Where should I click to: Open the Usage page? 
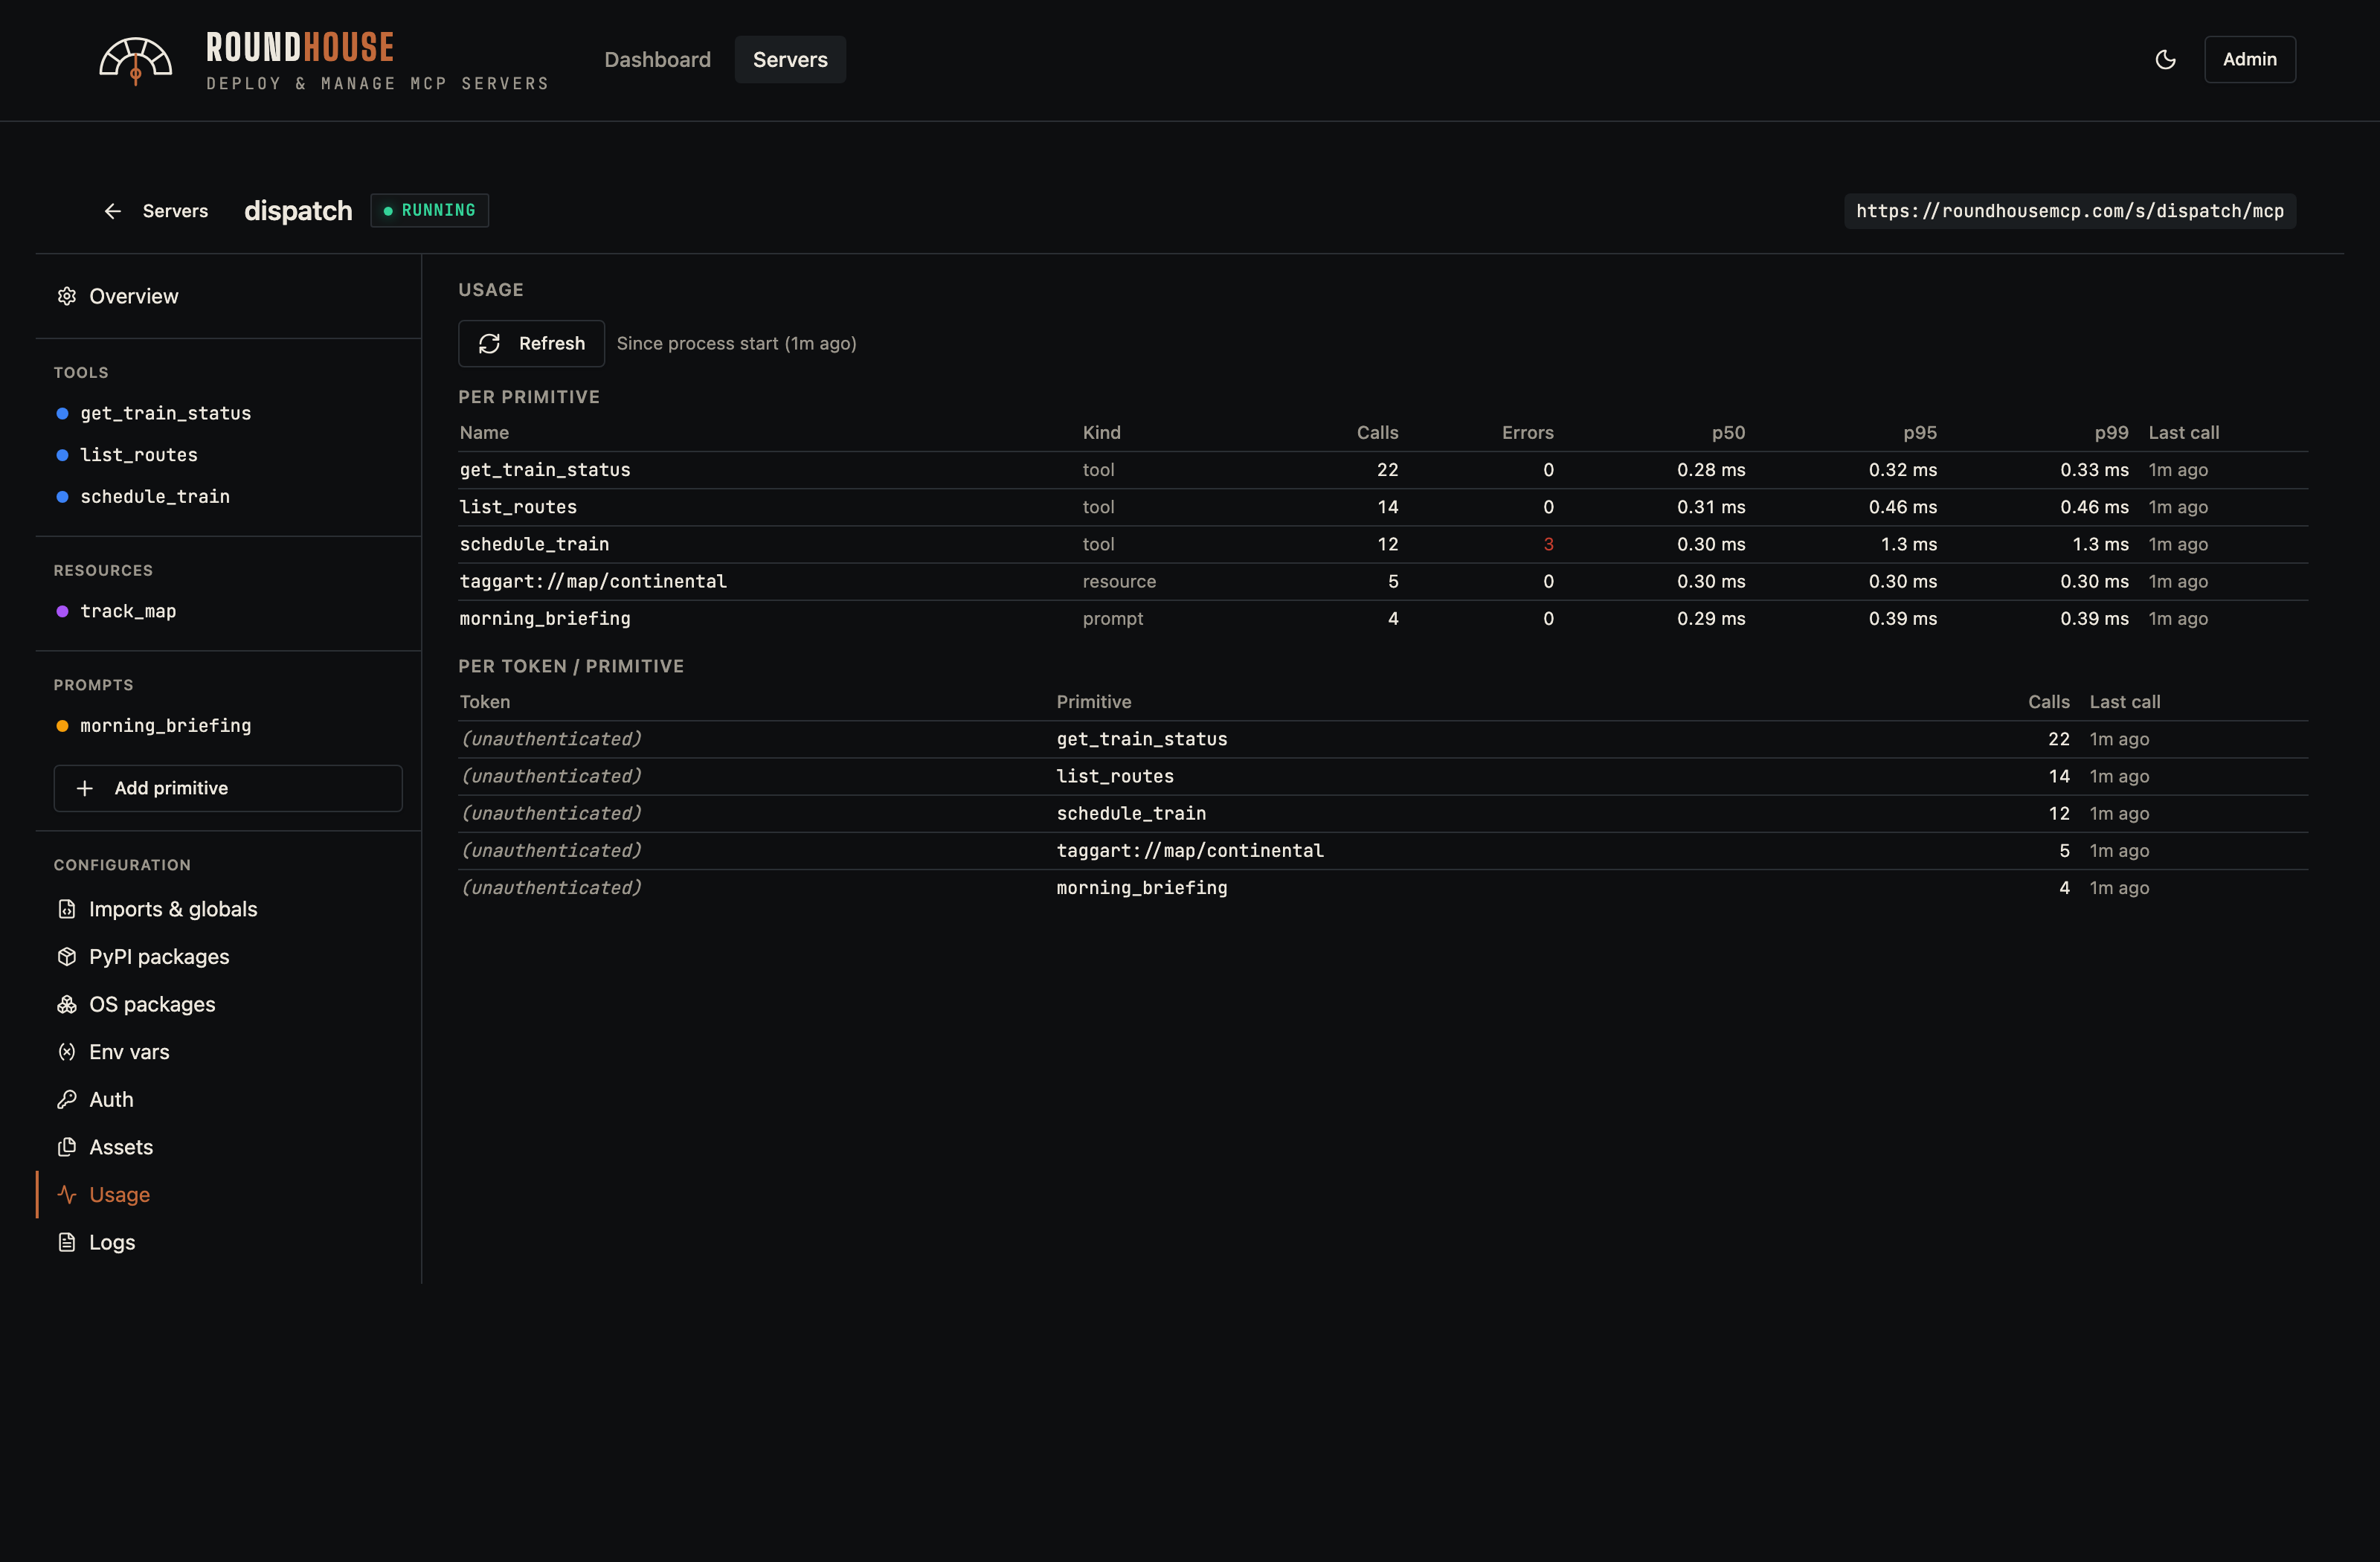[x=119, y=1194]
